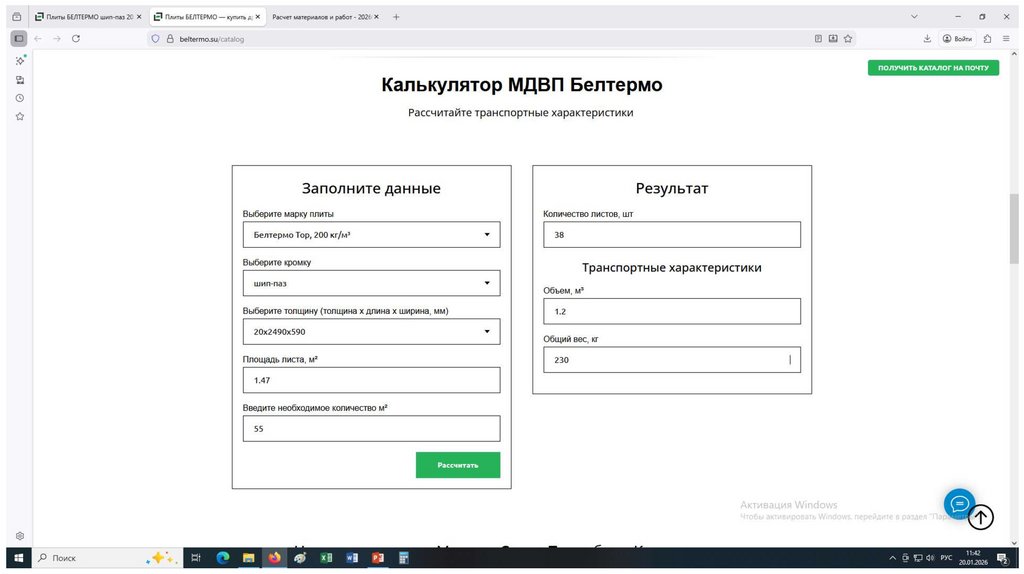The width and height of the screenshot is (1024, 574).
Task: Click the 'Войти' account sign-in button
Action: (957, 39)
